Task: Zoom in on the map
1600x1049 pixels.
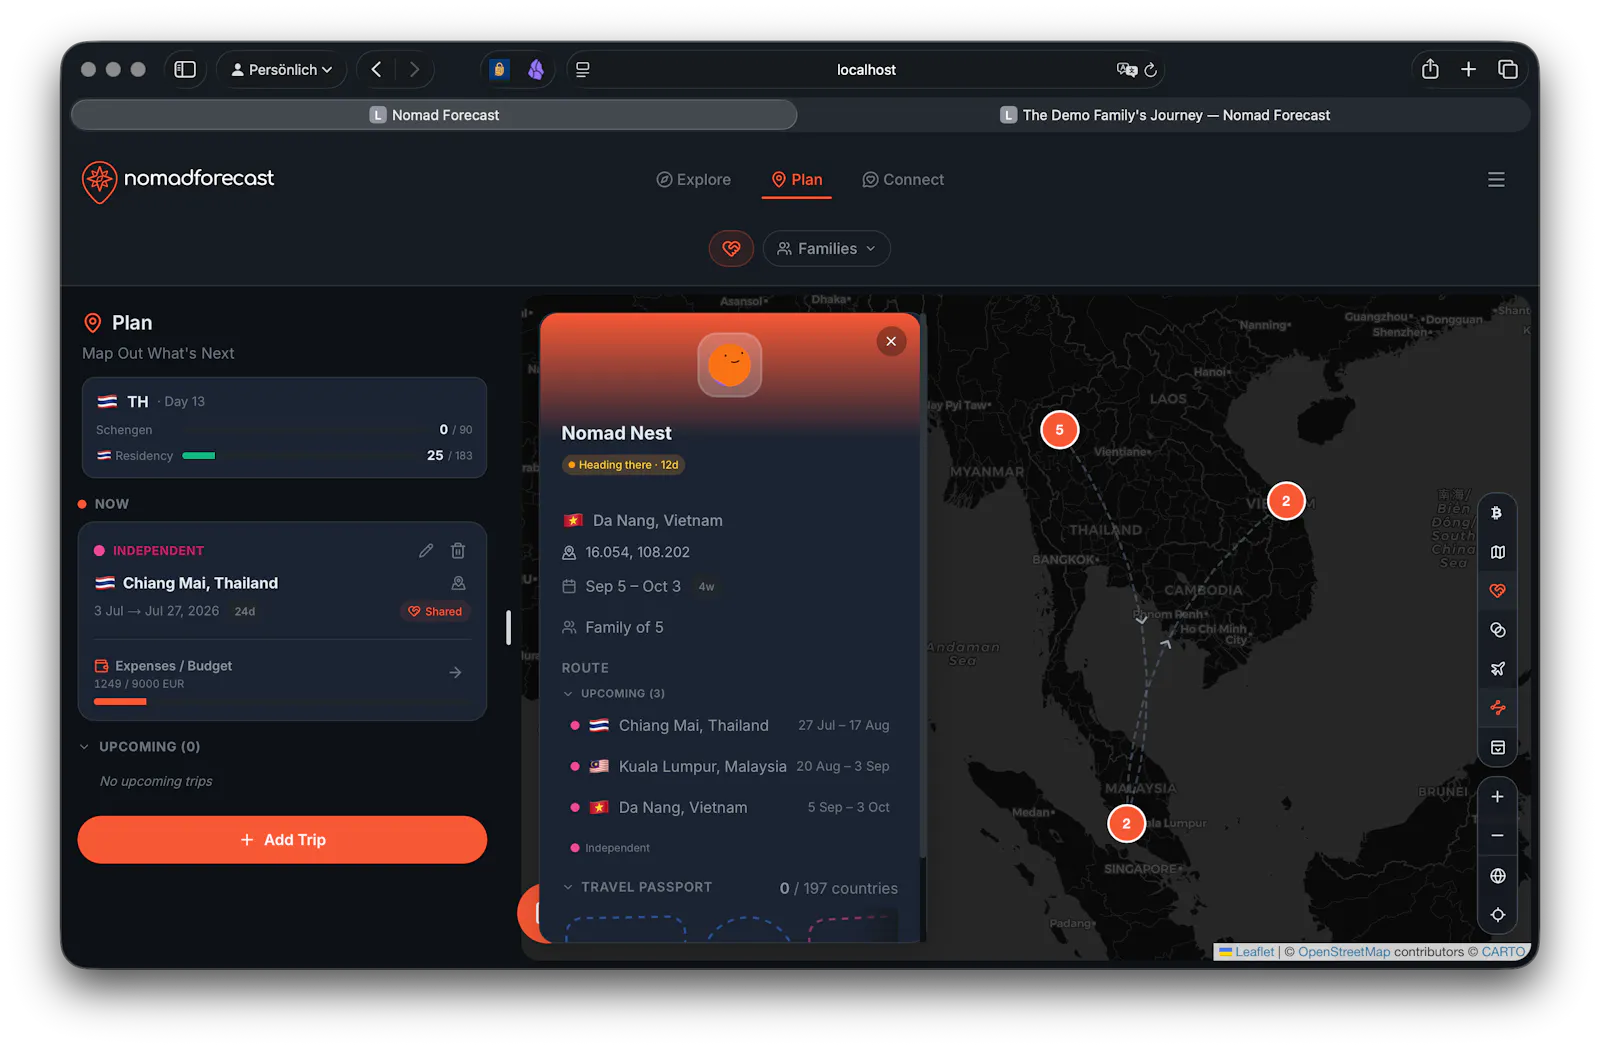Action: click(1497, 797)
